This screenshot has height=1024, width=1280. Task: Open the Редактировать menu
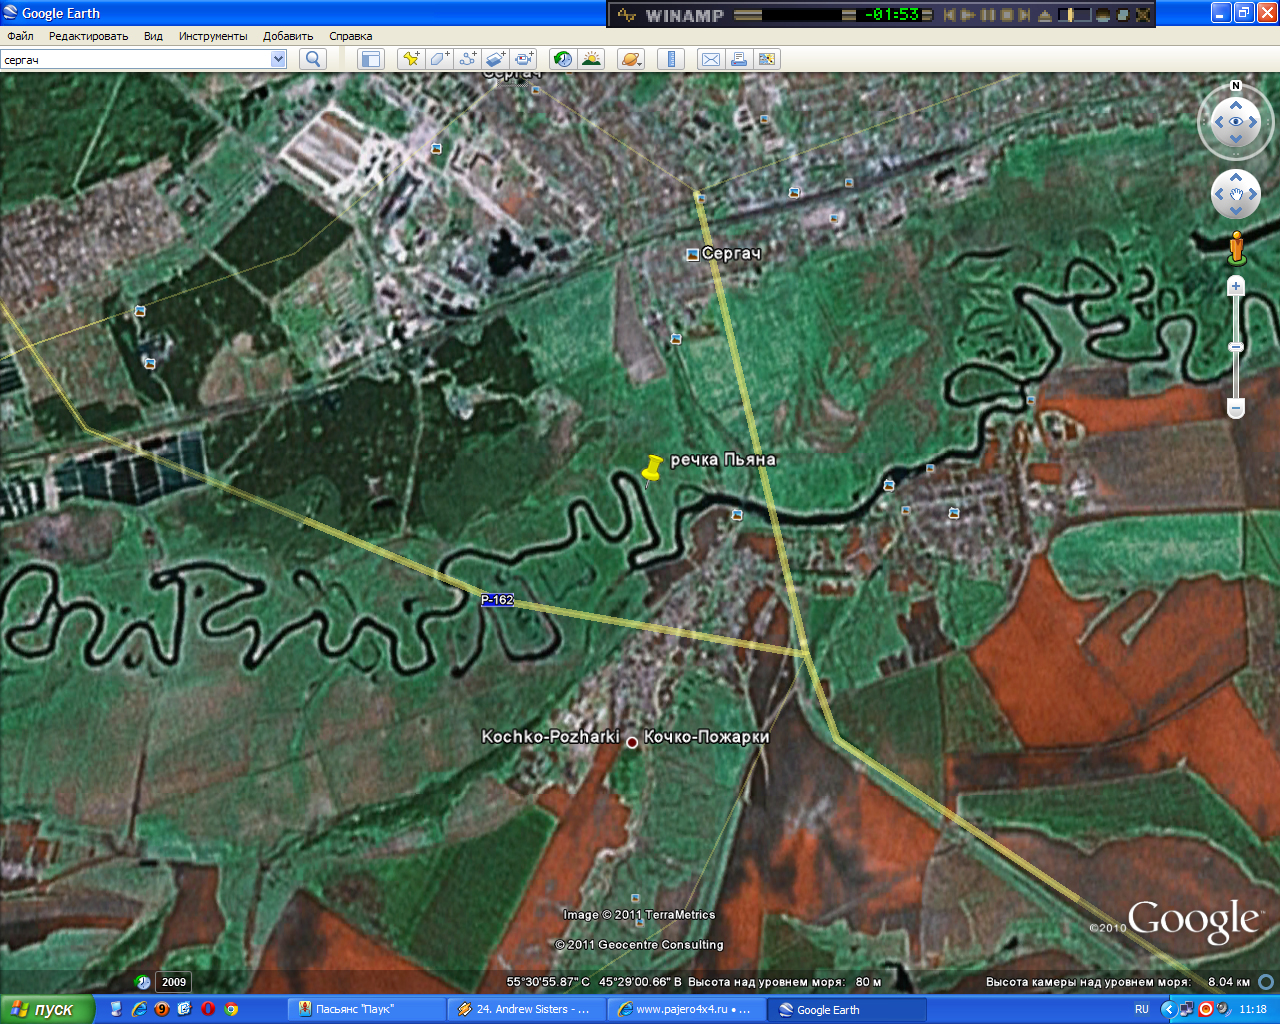click(x=88, y=36)
